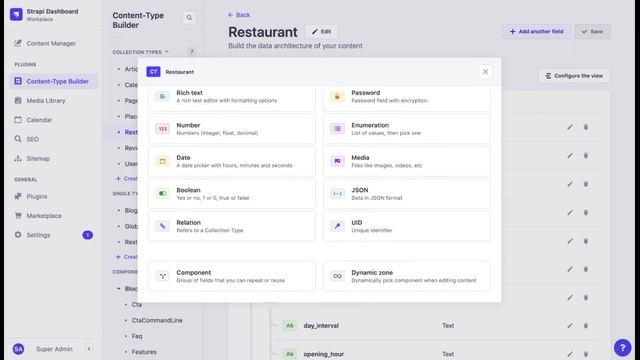Select the Cta component
The width and height of the screenshot is (640, 360).
click(x=137, y=304)
